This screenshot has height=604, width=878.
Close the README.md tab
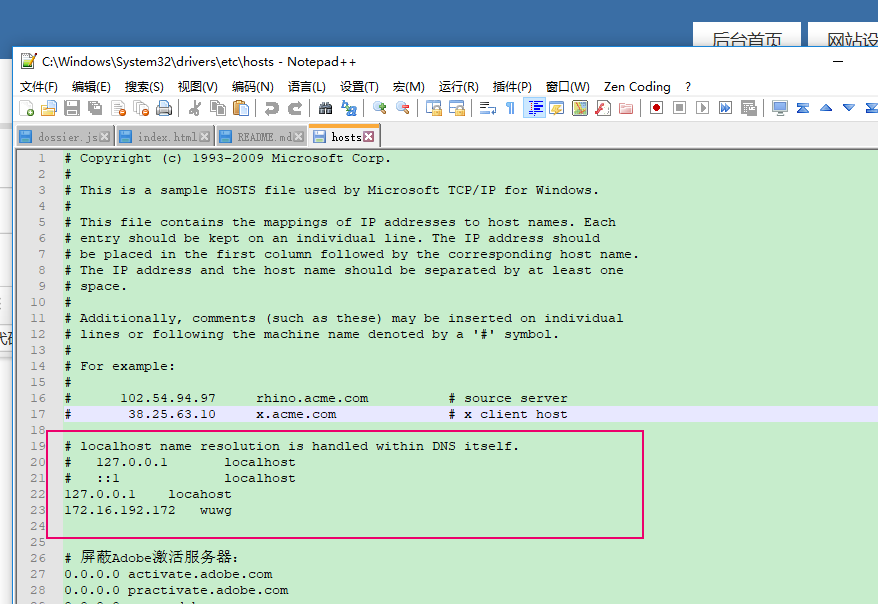pyautogui.click(x=298, y=137)
